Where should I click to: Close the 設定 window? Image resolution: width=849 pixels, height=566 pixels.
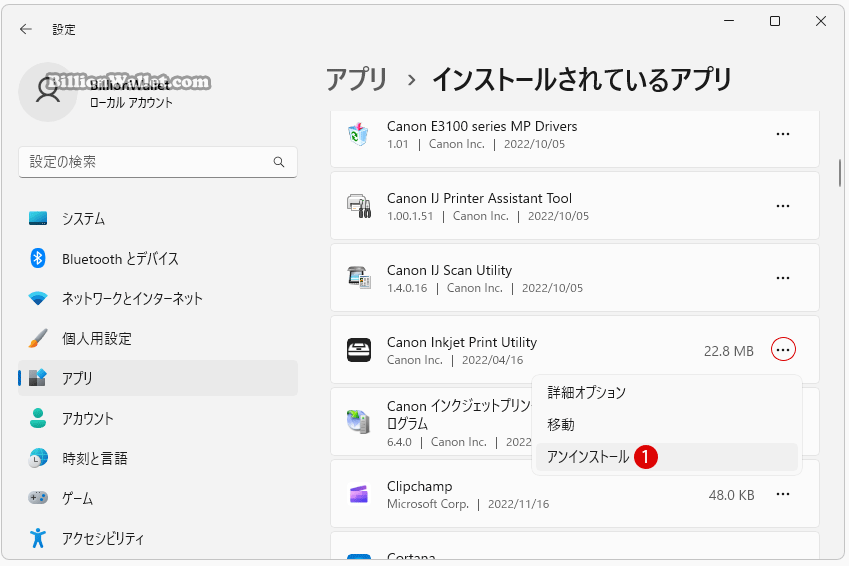pyautogui.click(x=821, y=21)
